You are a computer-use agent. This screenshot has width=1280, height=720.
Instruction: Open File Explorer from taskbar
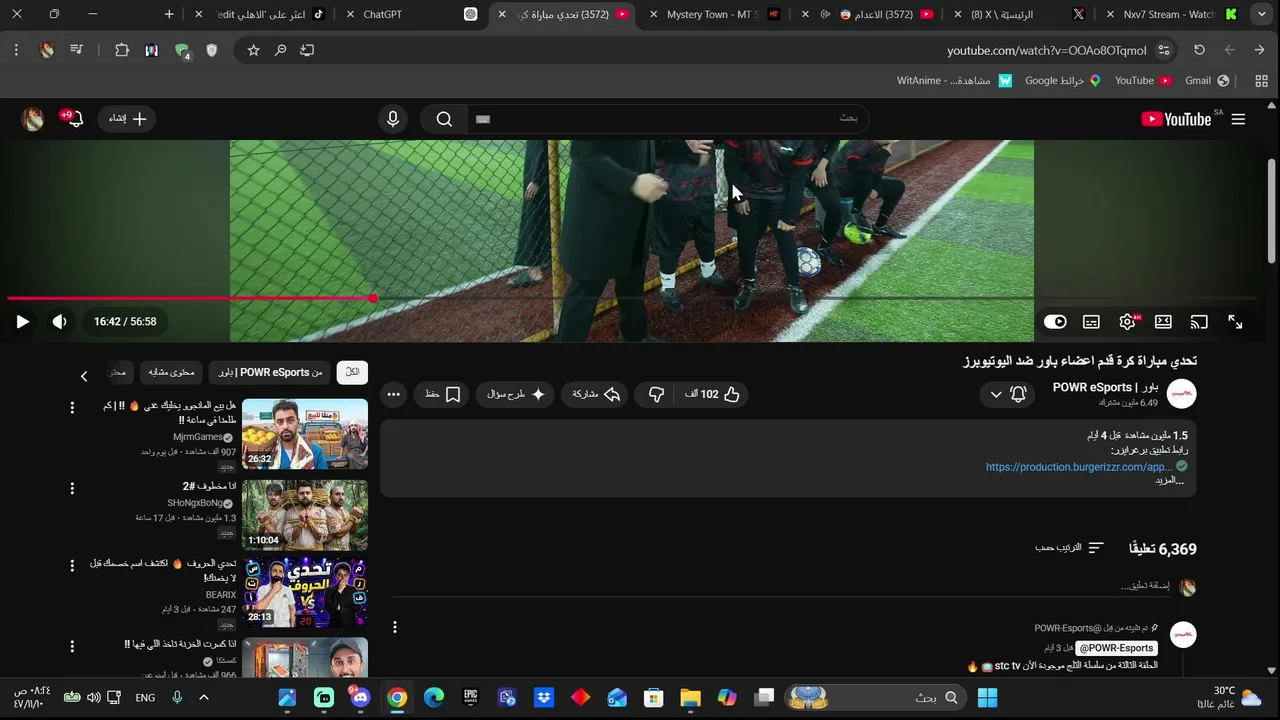(690, 697)
